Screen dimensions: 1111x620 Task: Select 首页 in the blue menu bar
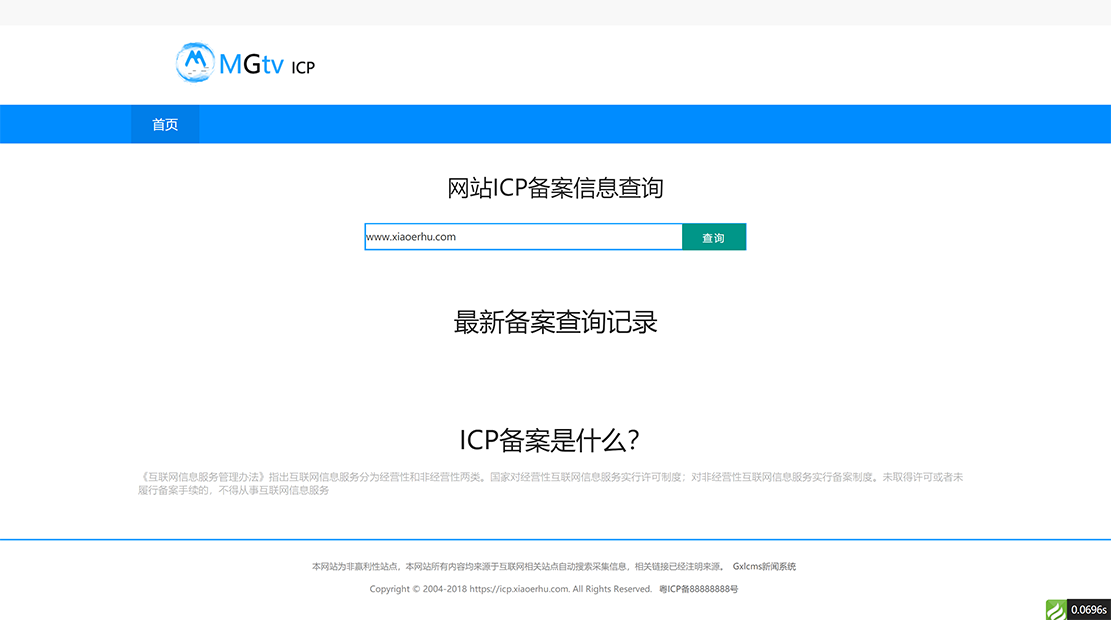click(164, 124)
